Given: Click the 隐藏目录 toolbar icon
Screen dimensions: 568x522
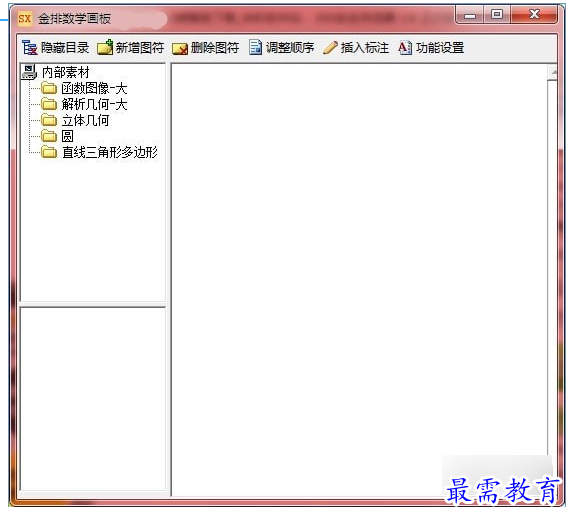Looking at the screenshot, I should click(29, 47).
